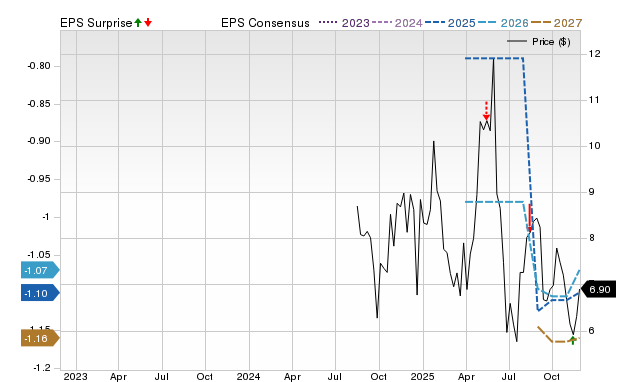Click the EPS Surprise legend label

[x=96, y=23]
